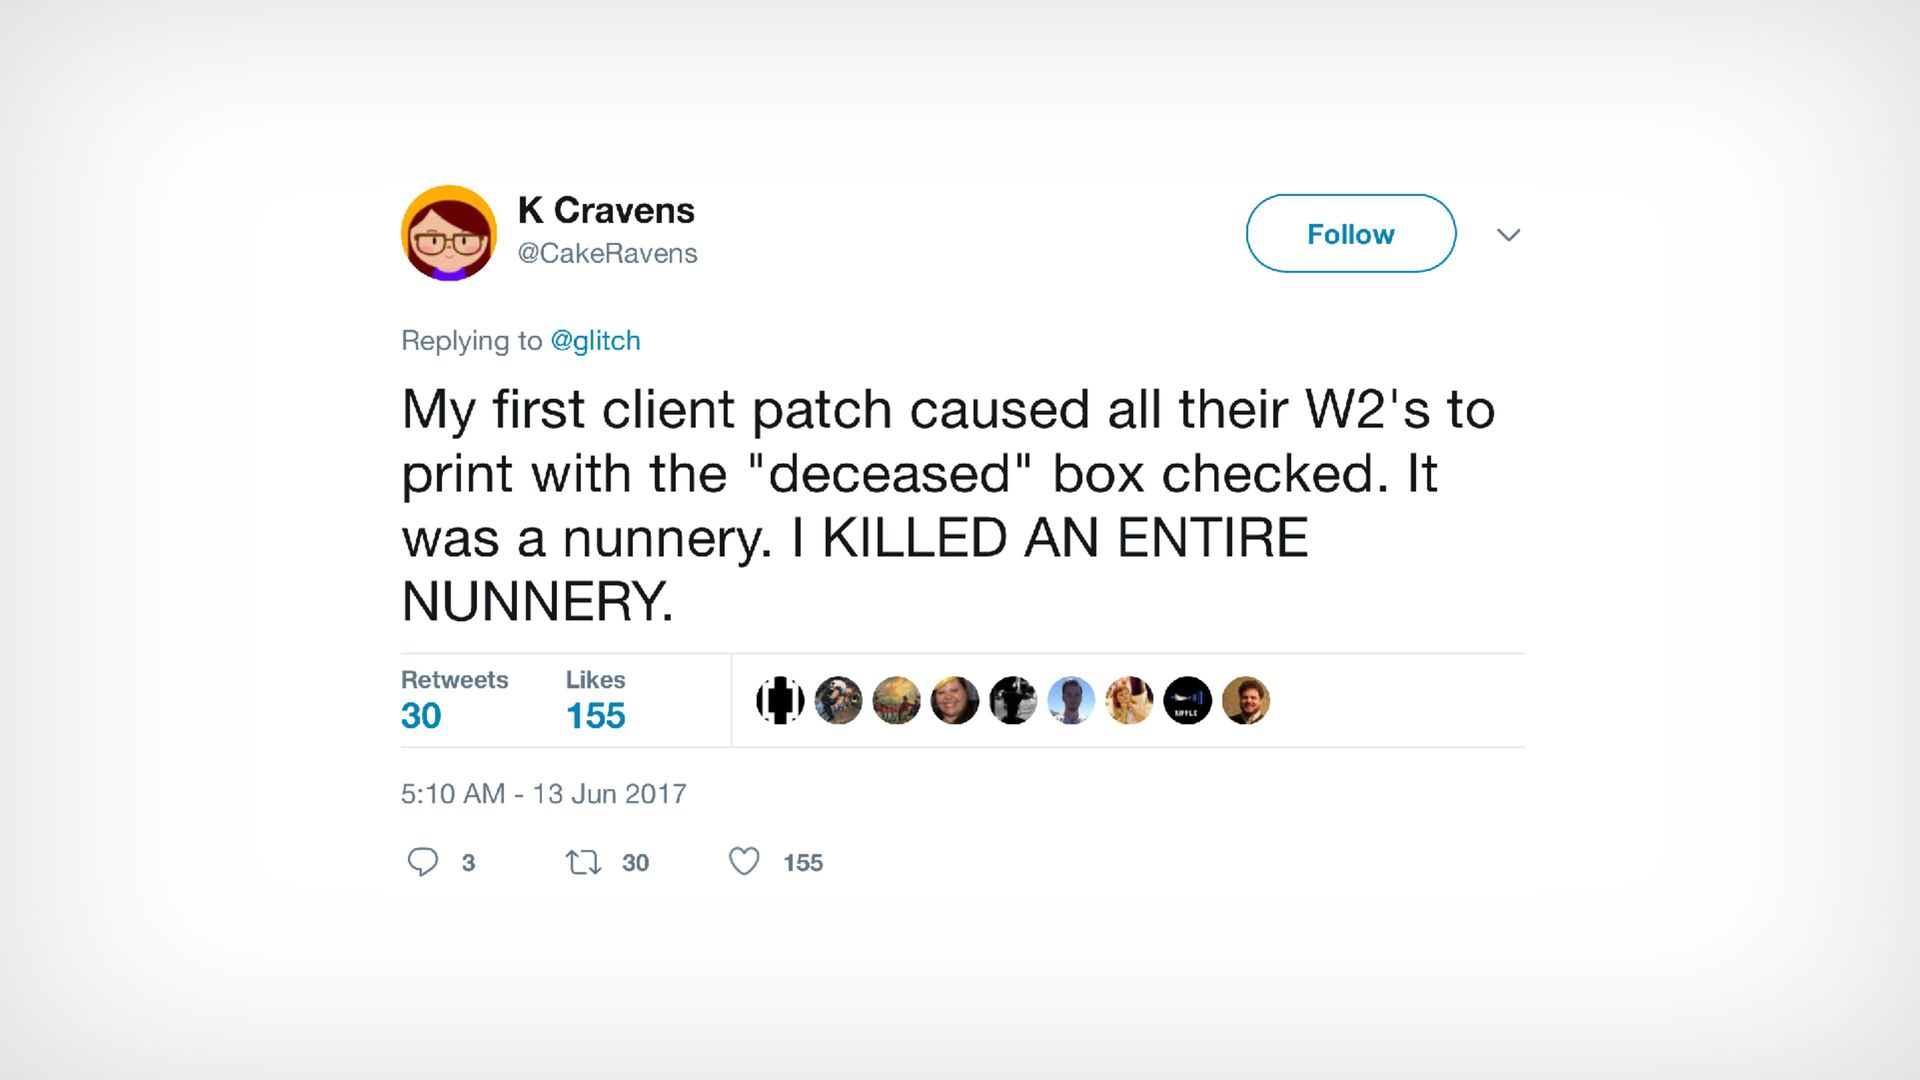Open the 5:10 AM - 13 Jun 2017 timestamp
The image size is (1920, 1080).
543,794
